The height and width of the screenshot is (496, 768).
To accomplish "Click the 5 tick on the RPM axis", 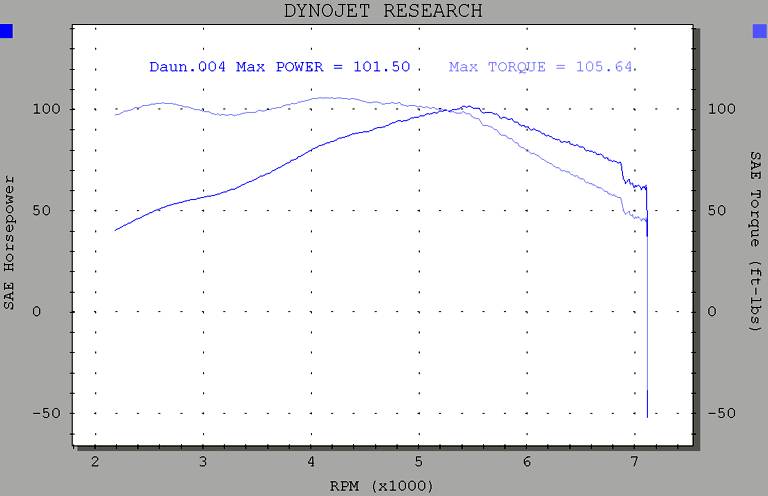I will tap(419, 461).
